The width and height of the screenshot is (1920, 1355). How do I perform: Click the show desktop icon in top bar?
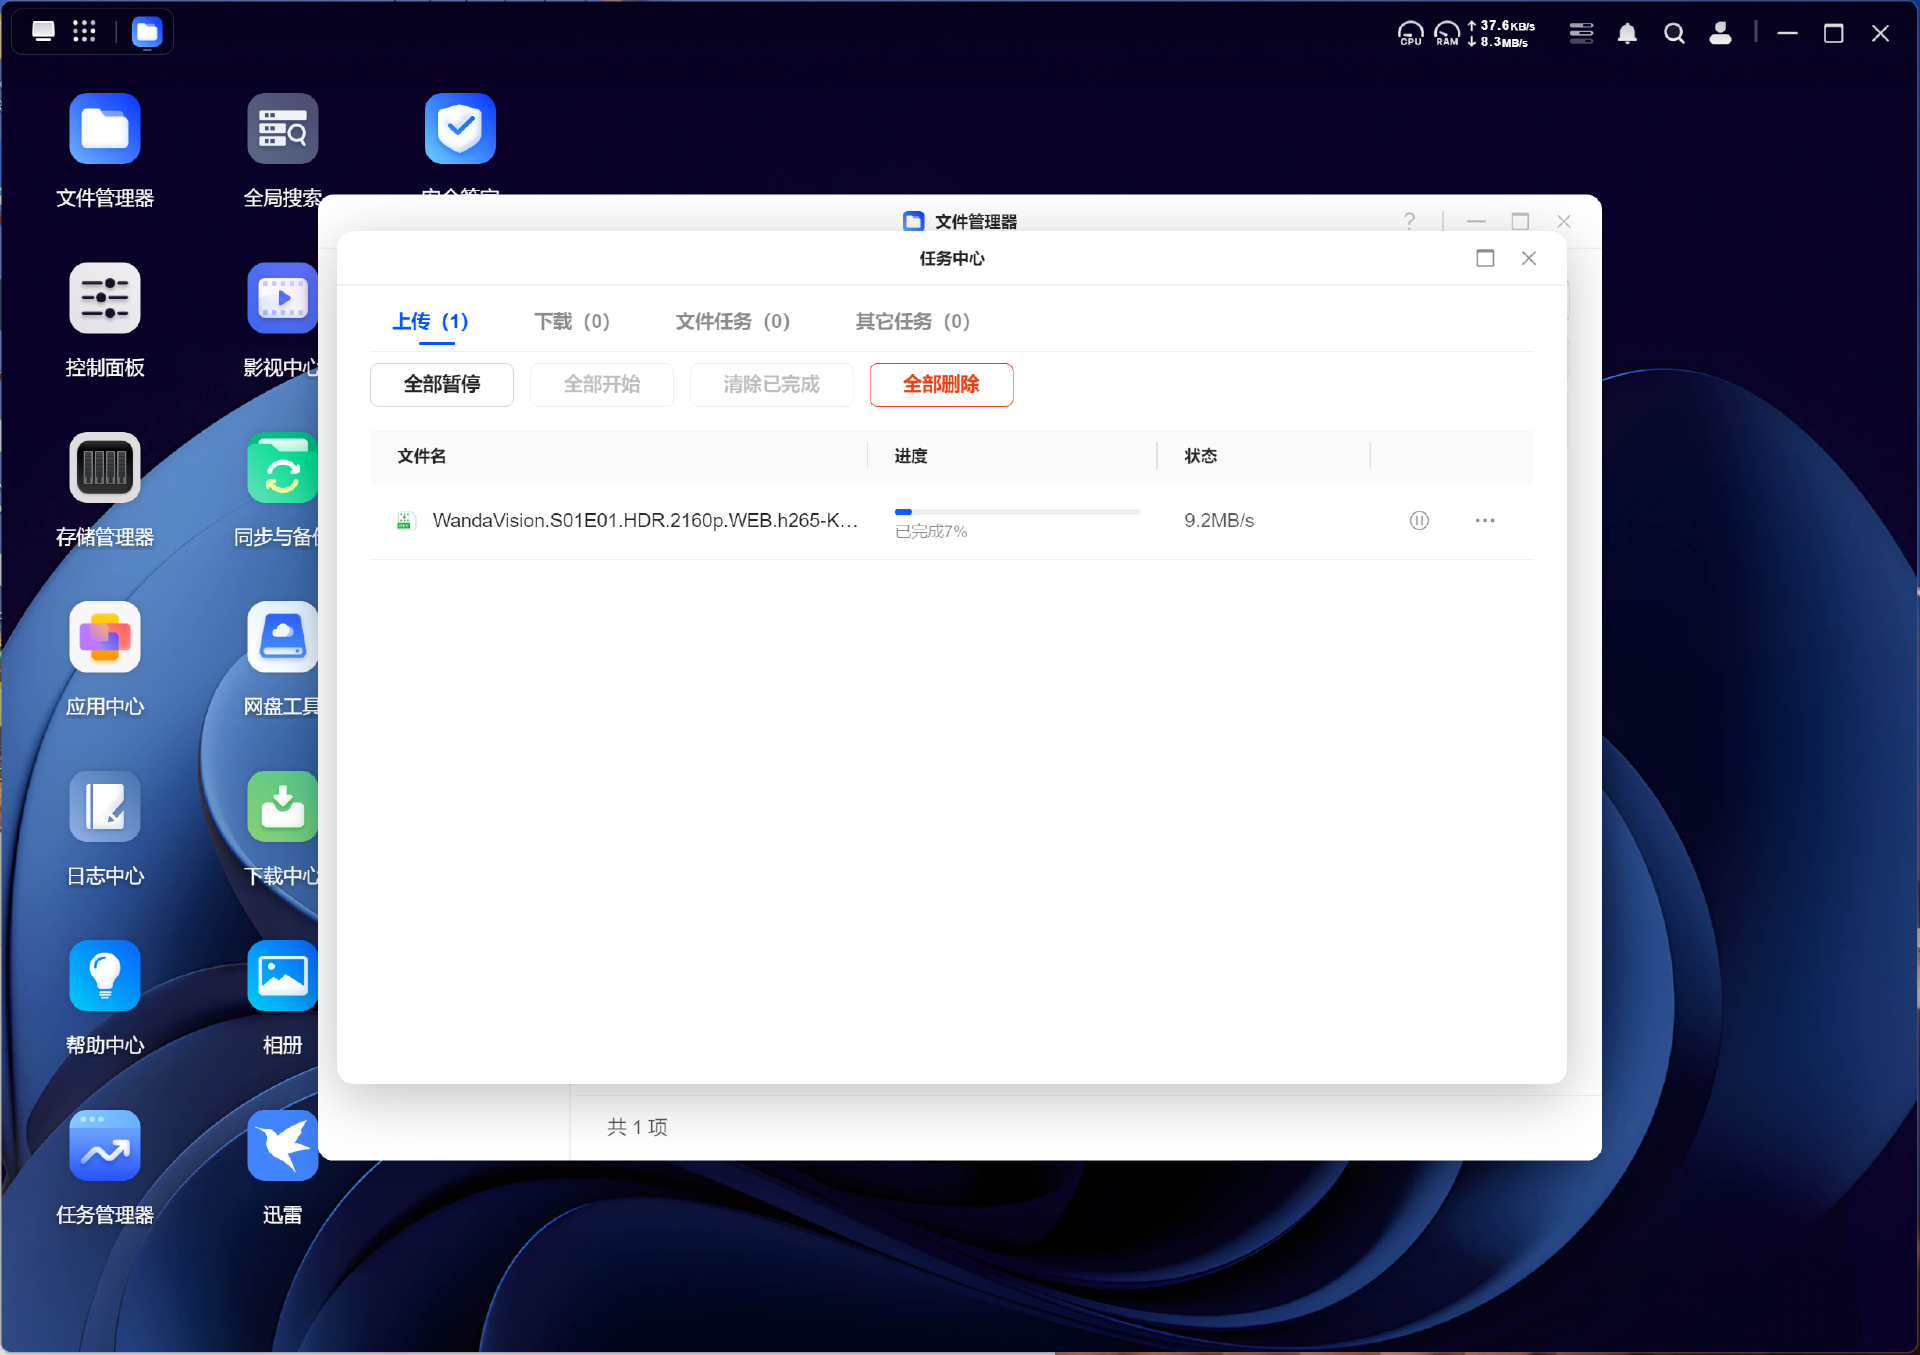(43, 32)
